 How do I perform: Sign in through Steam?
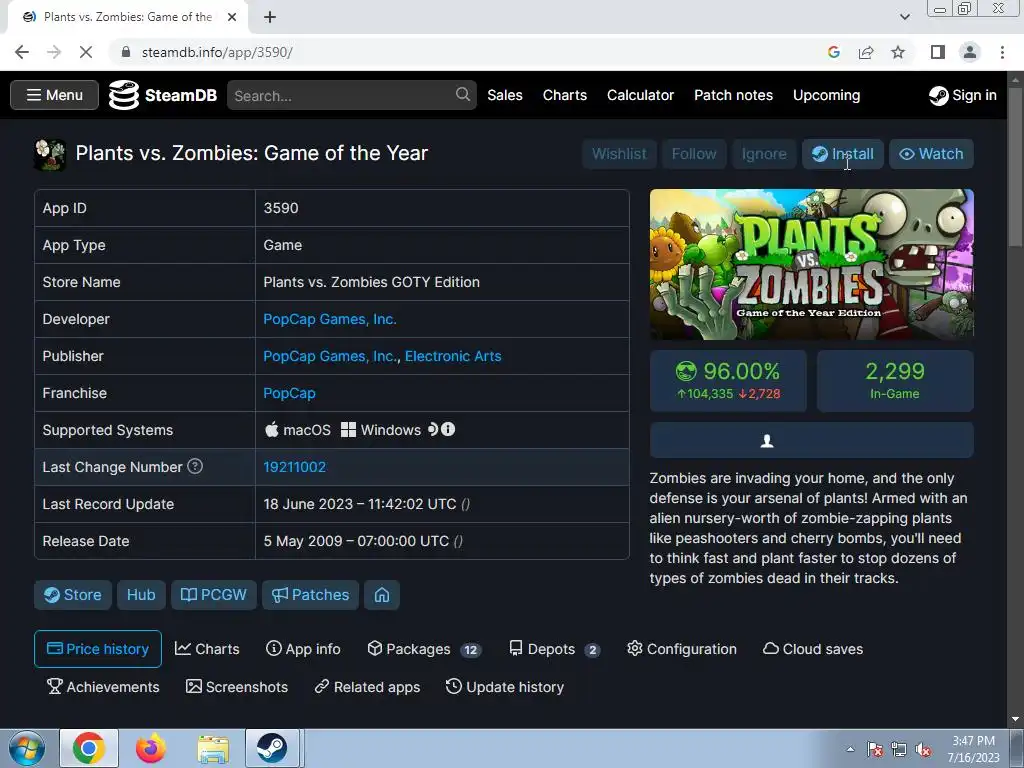963,95
